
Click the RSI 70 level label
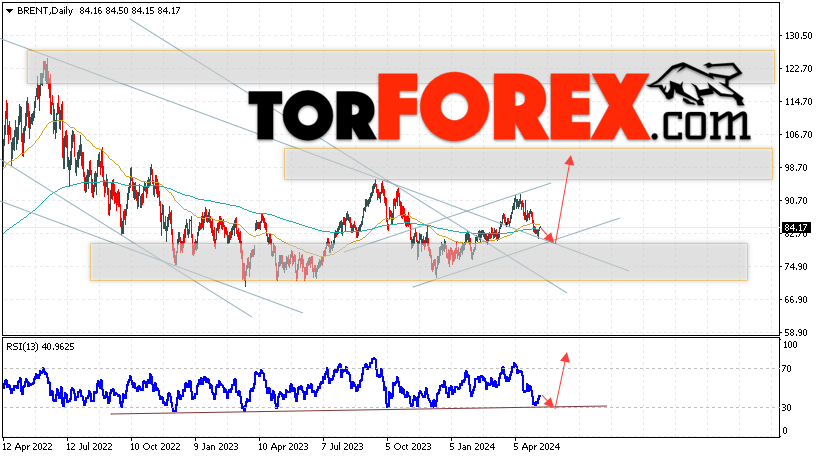coord(786,369)
